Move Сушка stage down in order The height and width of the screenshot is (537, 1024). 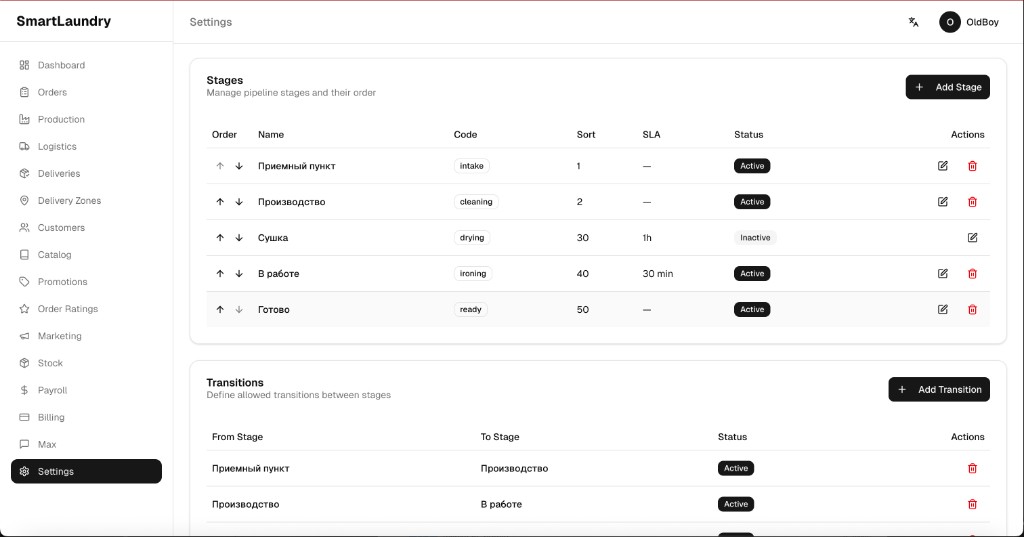(239, 238)
